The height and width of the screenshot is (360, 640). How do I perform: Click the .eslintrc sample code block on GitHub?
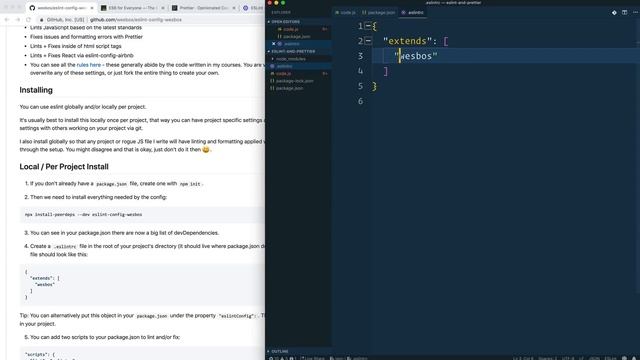tap(142, 284)
